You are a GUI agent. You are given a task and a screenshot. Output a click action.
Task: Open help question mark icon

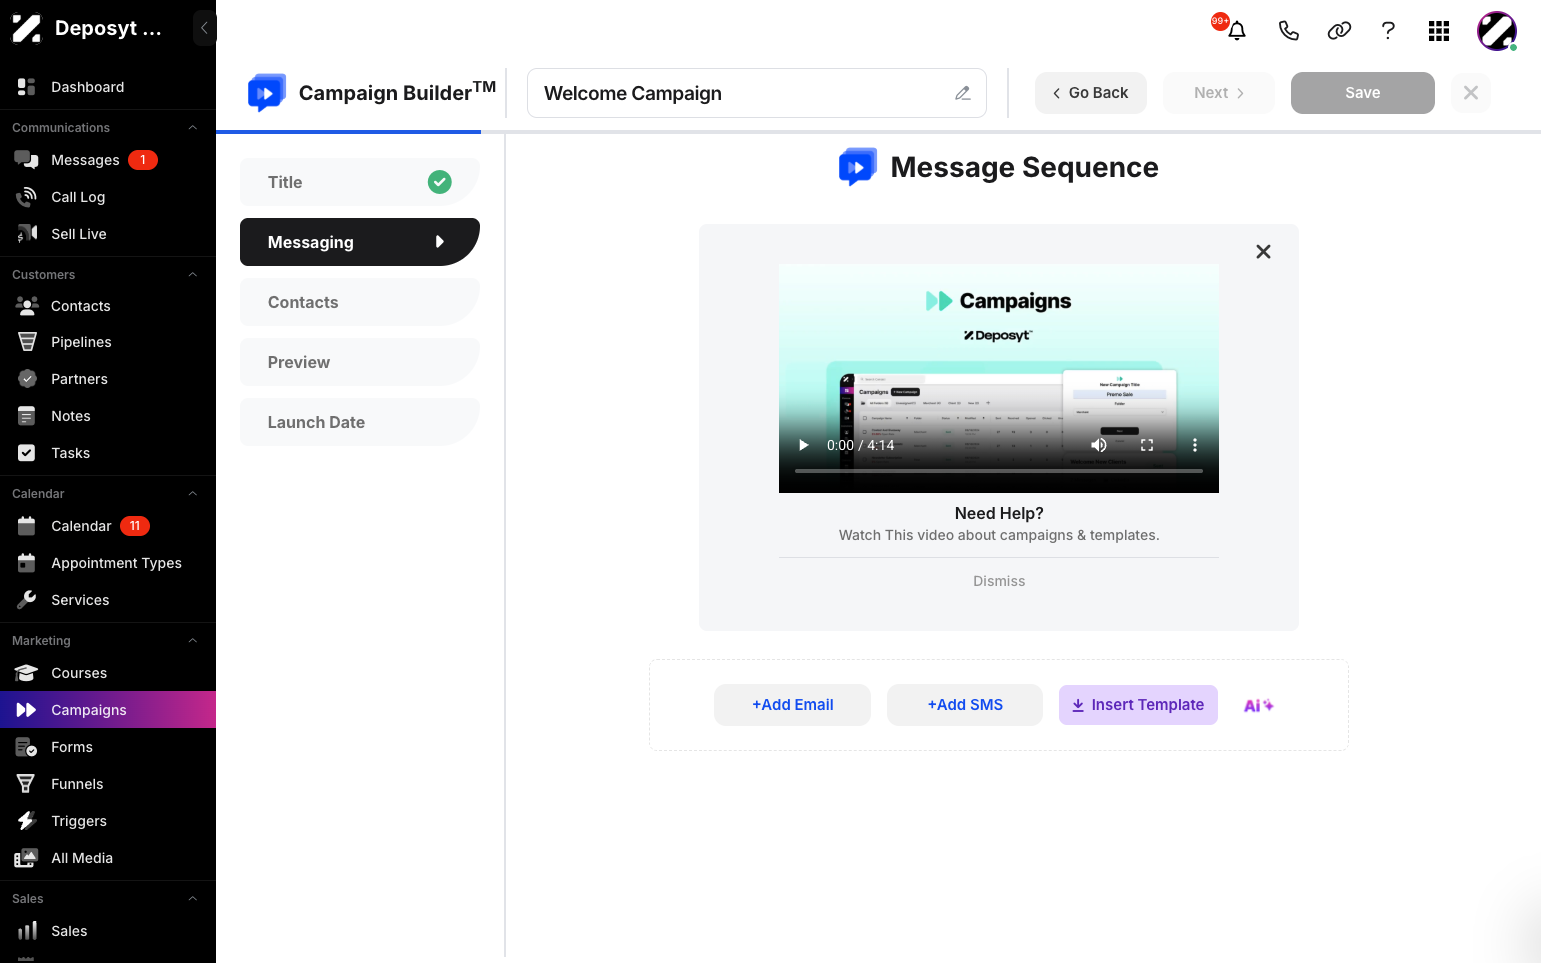pos(1388,31)
